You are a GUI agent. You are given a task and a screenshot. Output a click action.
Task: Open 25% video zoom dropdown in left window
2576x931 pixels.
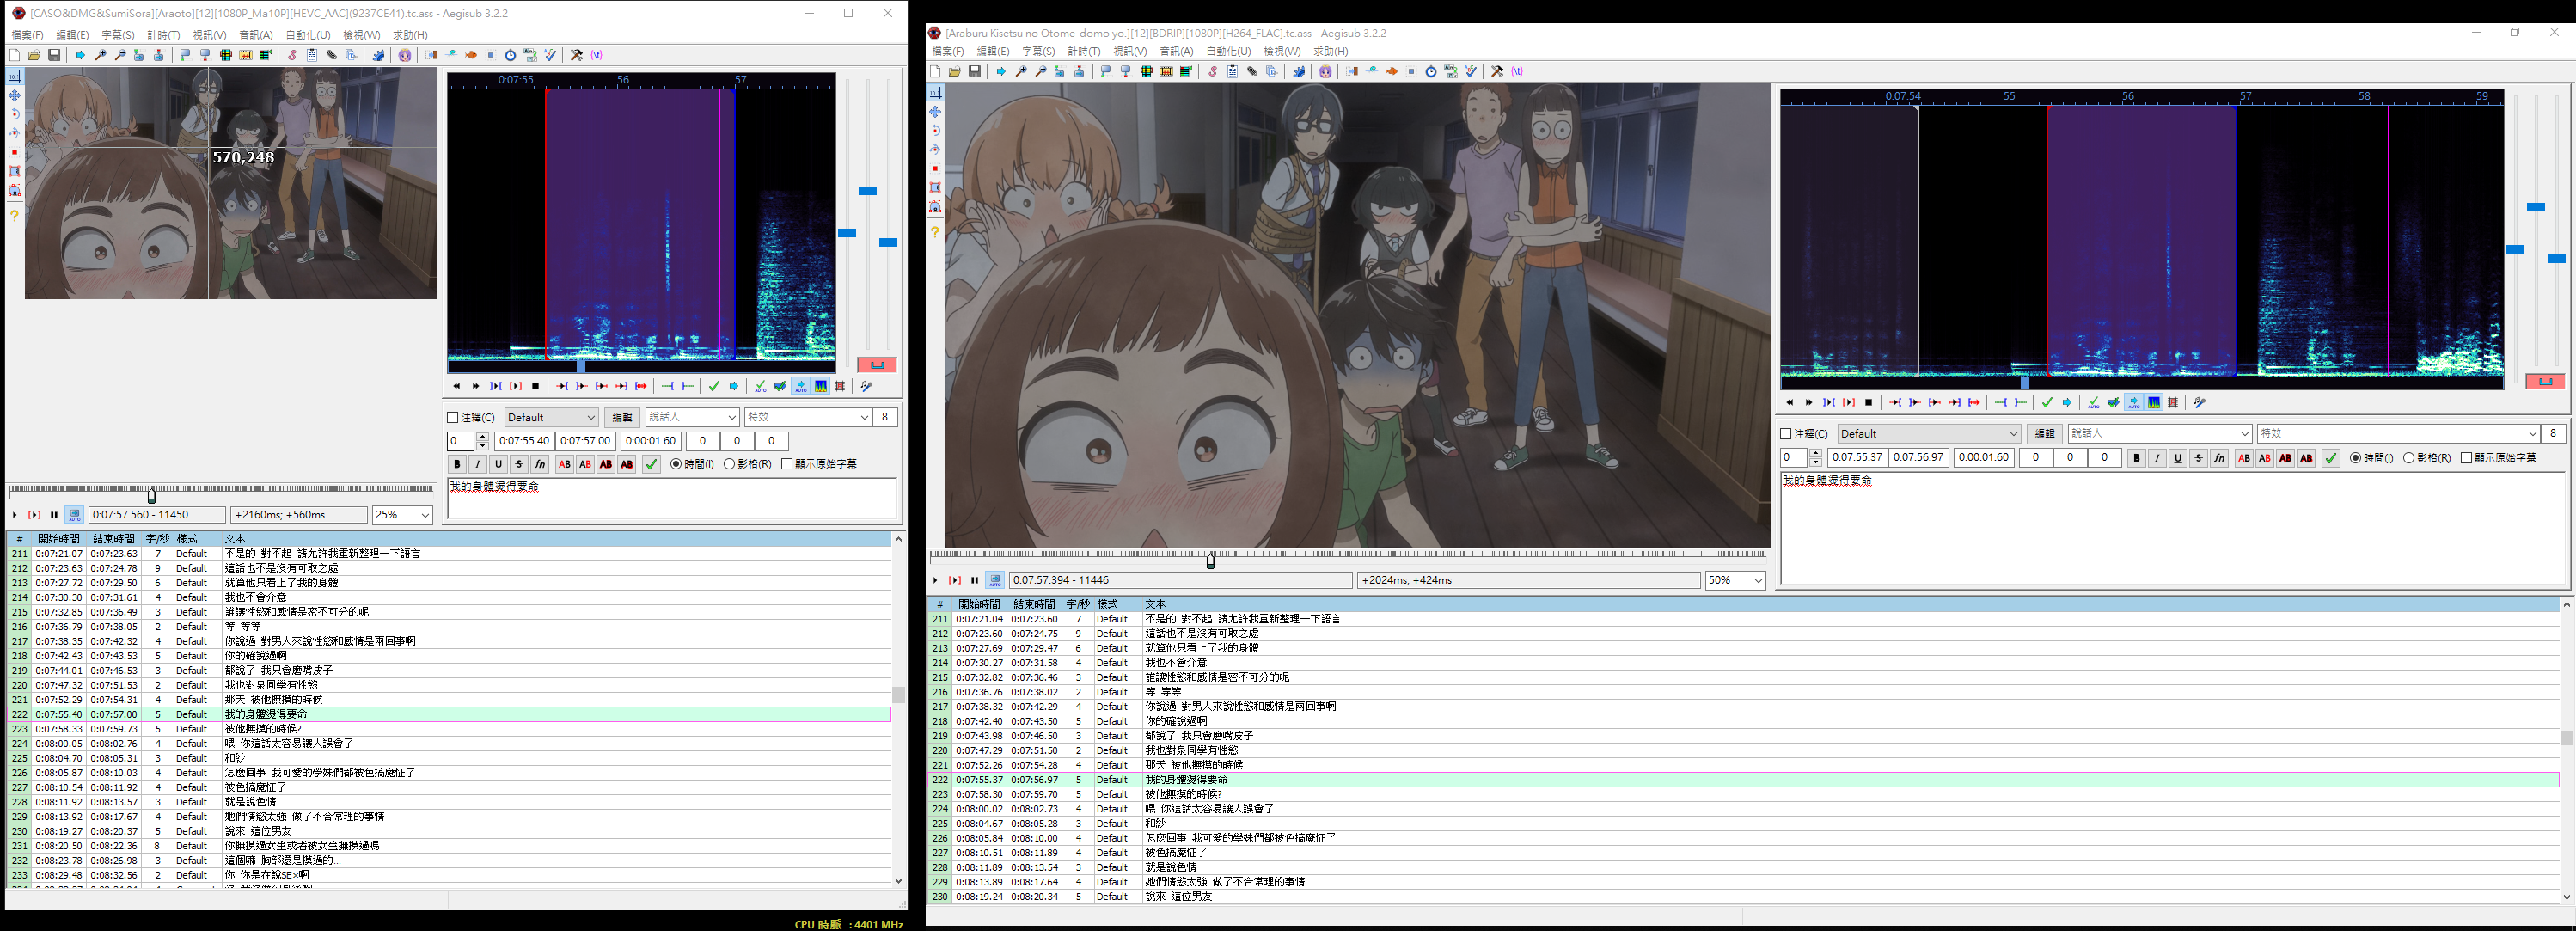pos(402,515)
